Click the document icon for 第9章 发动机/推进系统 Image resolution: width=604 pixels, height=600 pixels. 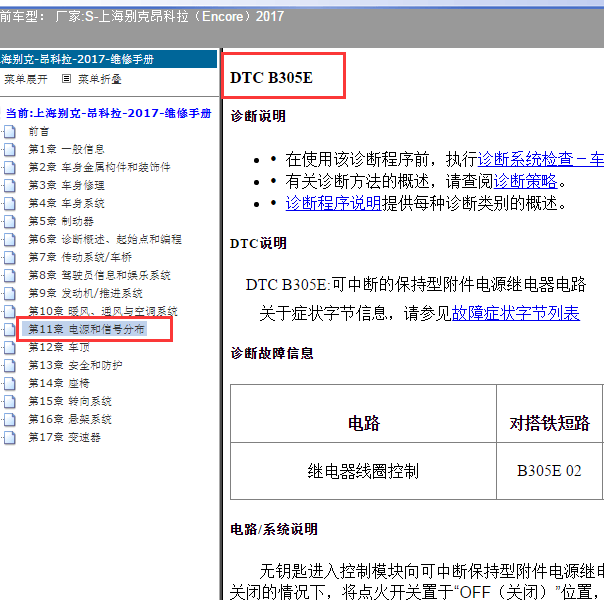10,293
